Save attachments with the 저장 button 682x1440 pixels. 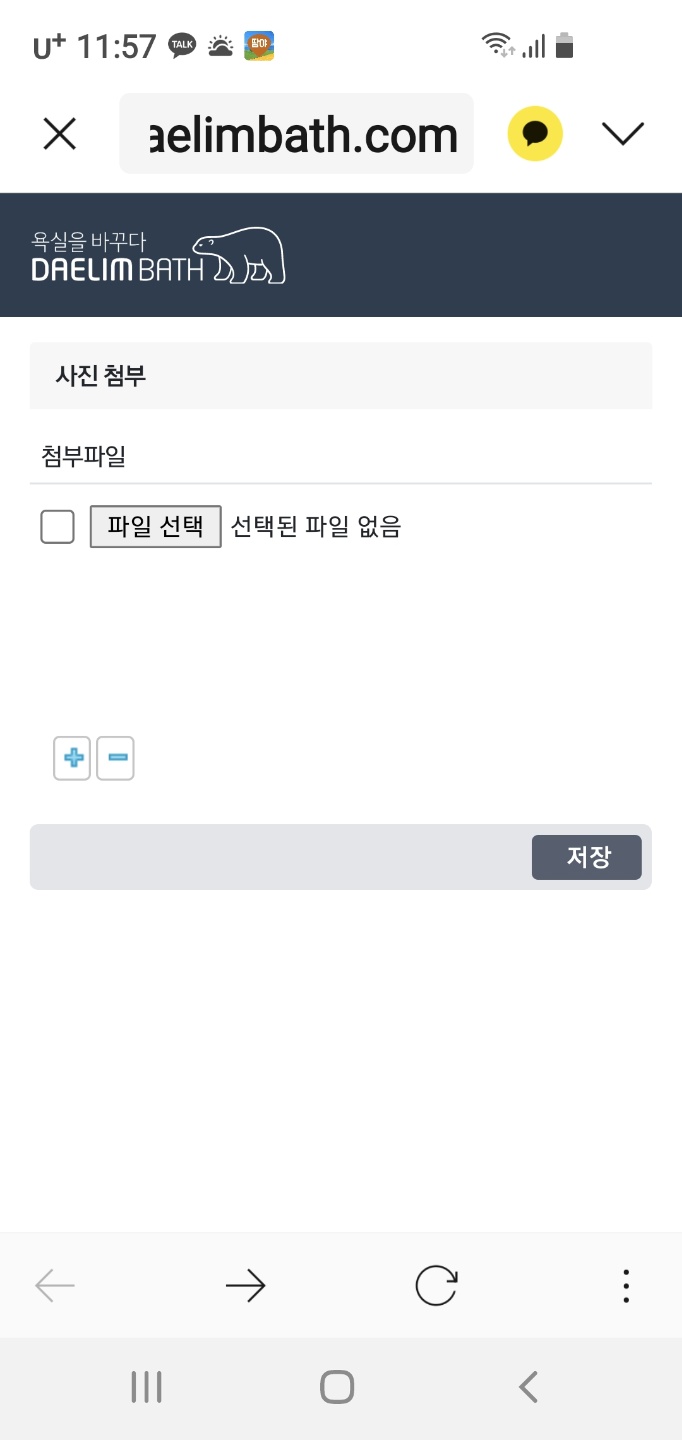(586, 857)
